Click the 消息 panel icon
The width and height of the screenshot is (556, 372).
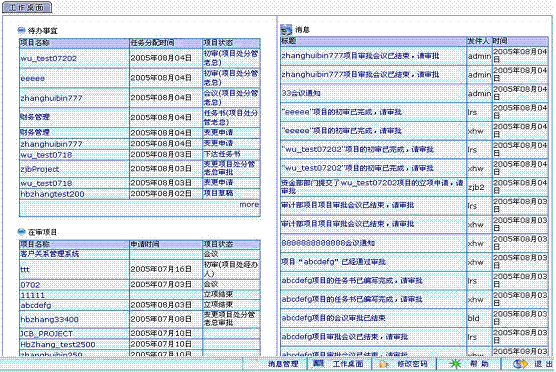pos(286,30)
